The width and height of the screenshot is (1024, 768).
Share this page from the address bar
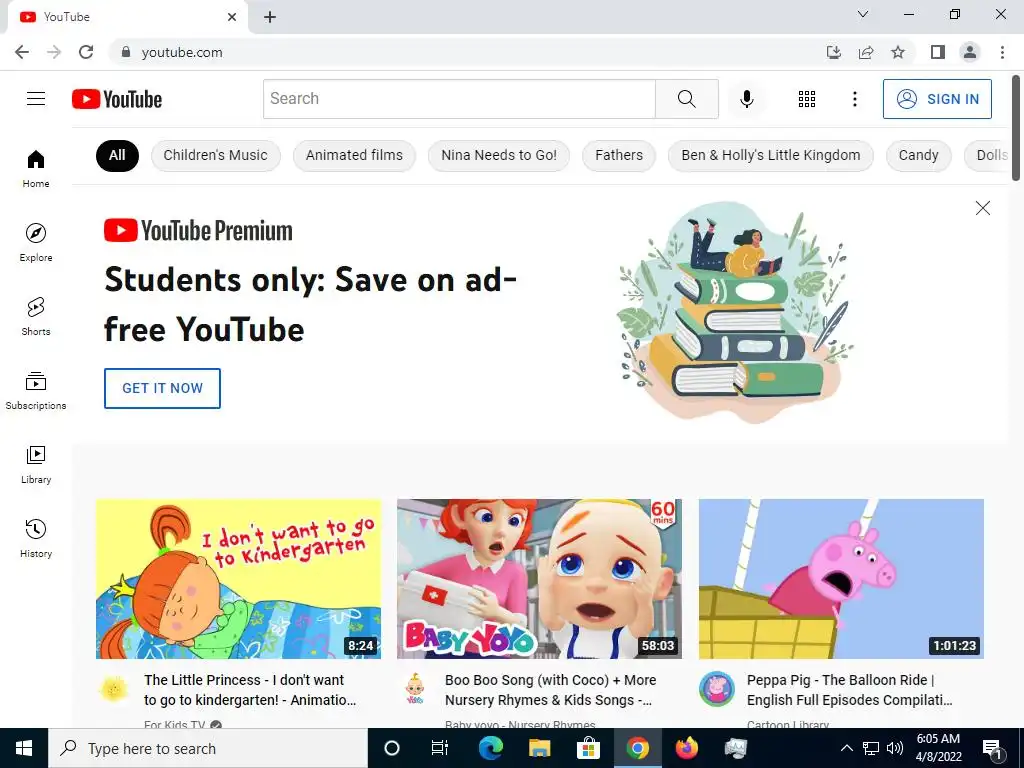tap(866, 52)
